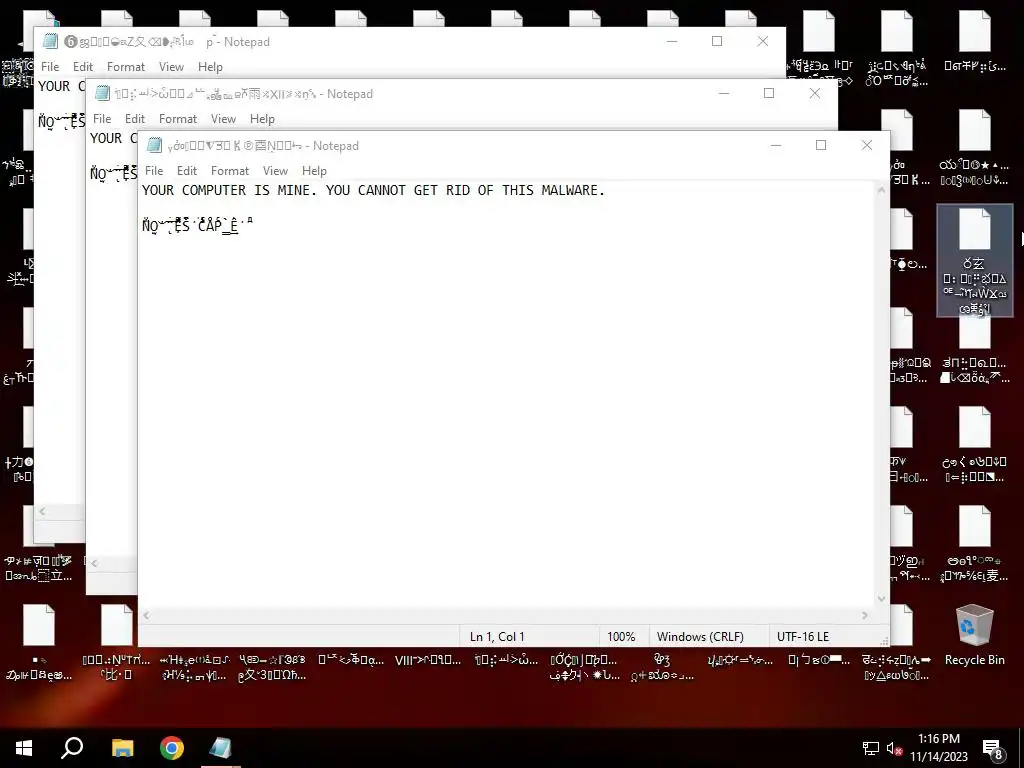Open View menu in middle Notepad window
This screenshot has height=768, width=1024.
(x=223, y=119)
